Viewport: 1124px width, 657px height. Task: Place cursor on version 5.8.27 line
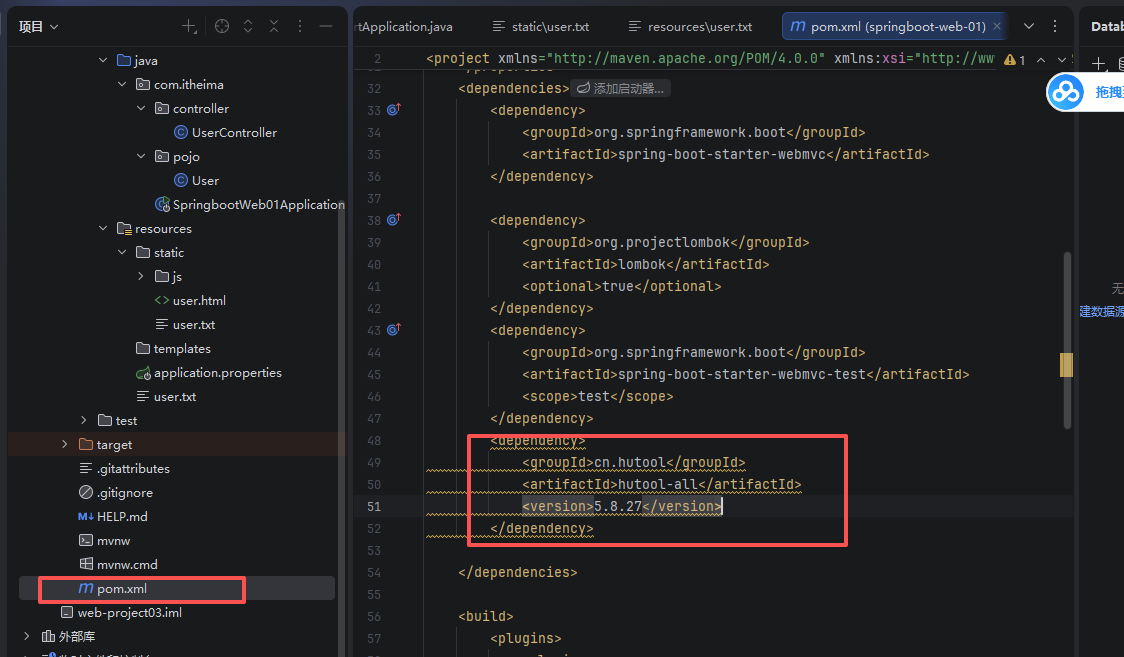tap(622, 507)
